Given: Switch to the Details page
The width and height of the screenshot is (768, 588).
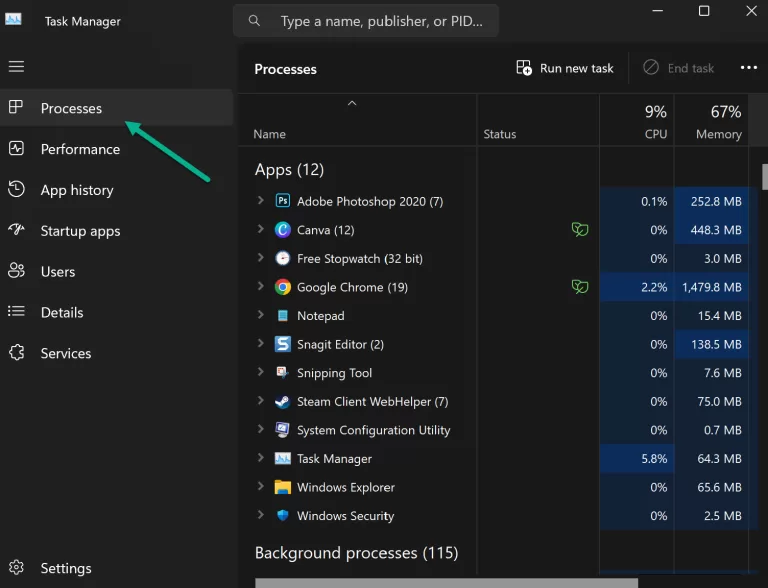Looking at the screenshot, I should (x=116, y=312).
